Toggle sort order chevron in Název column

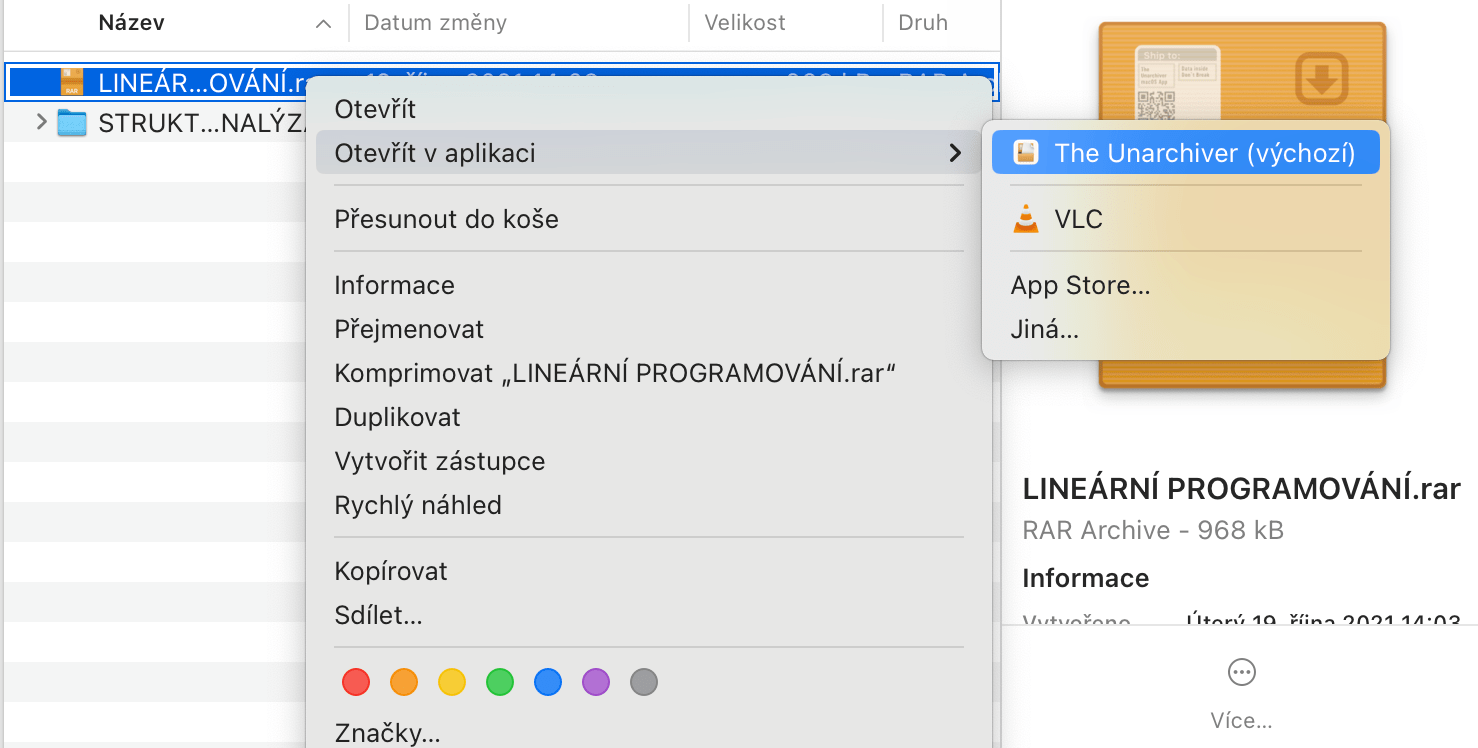coord(323,23)
